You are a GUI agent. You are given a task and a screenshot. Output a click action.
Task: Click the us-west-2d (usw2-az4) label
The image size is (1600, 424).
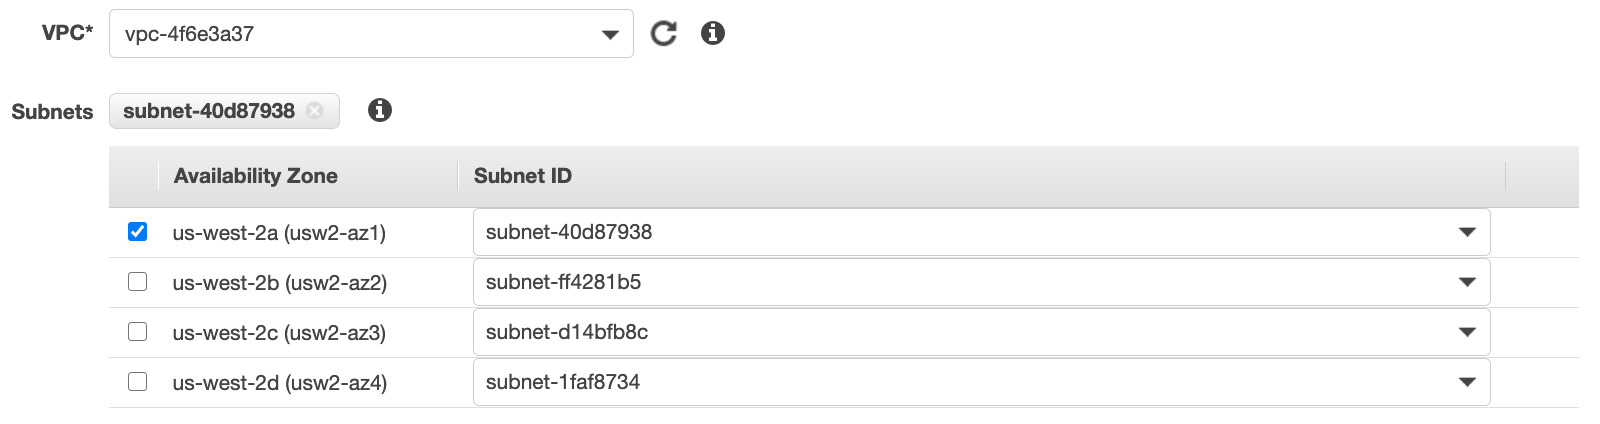tap(279, 383)
